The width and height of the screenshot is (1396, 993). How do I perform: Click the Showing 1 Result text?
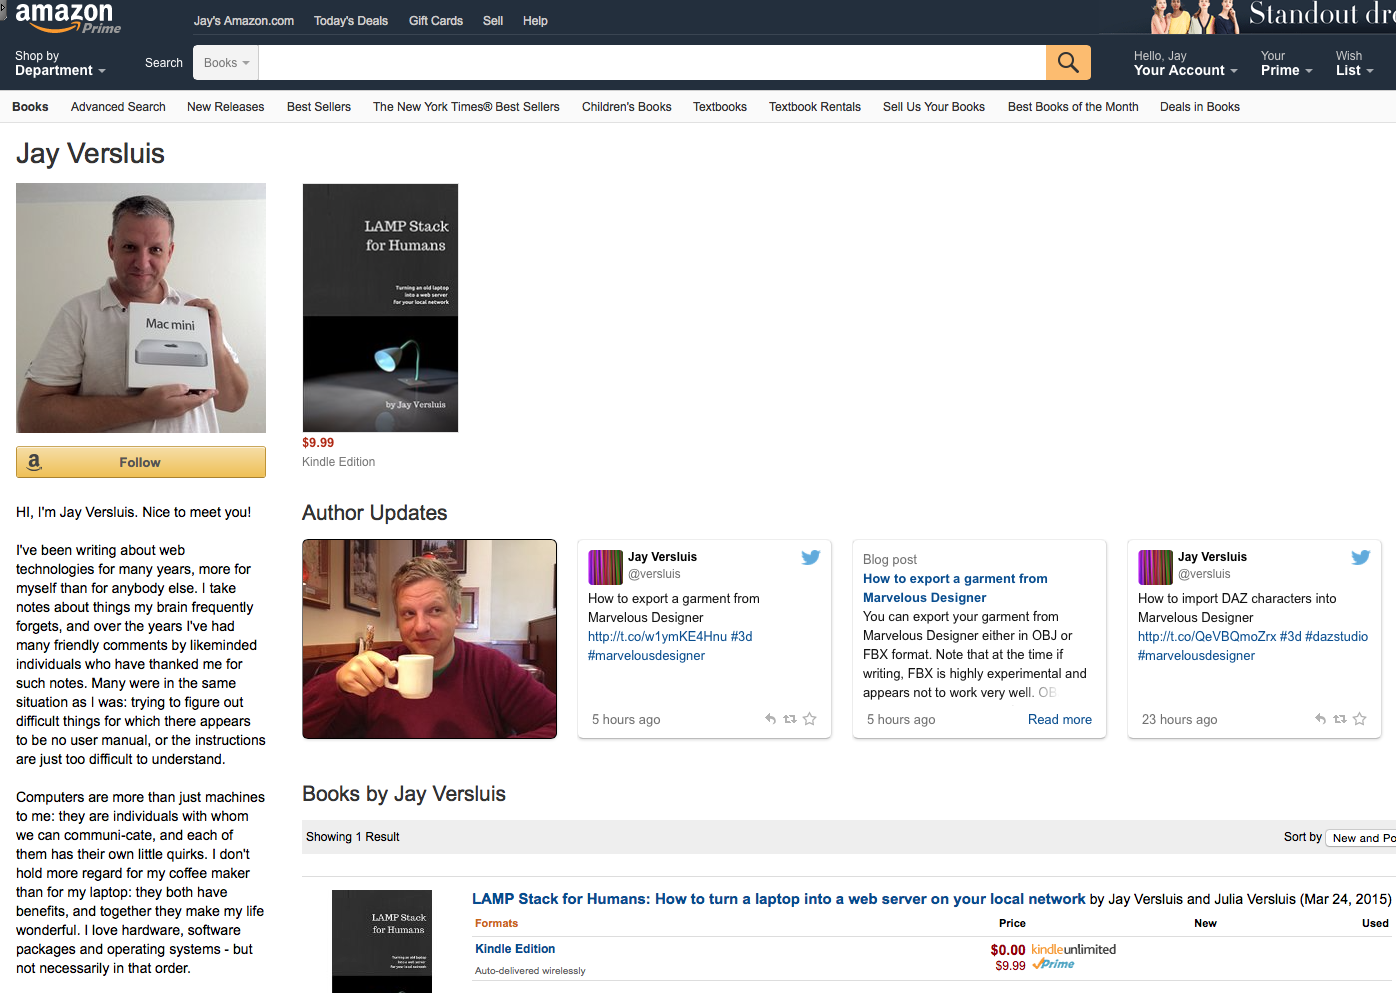point(353,837)
